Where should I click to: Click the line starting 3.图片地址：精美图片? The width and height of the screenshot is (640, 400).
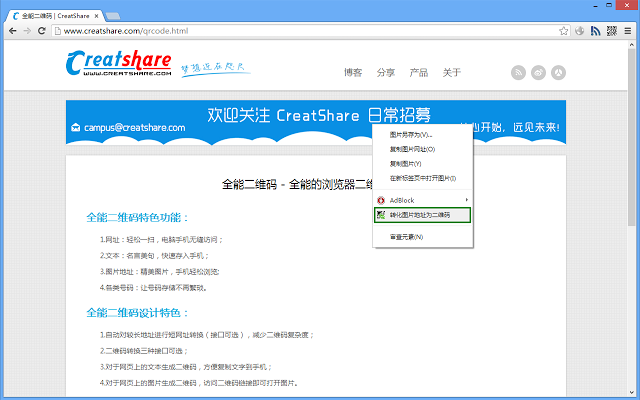(160, 271)
